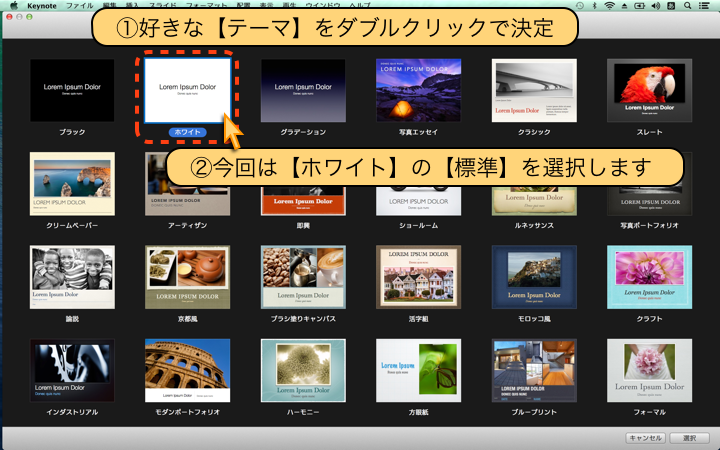The width and height of the screenshot is (720, 450).
Task: Open the Keynote application menu
Action: [42, 6]
